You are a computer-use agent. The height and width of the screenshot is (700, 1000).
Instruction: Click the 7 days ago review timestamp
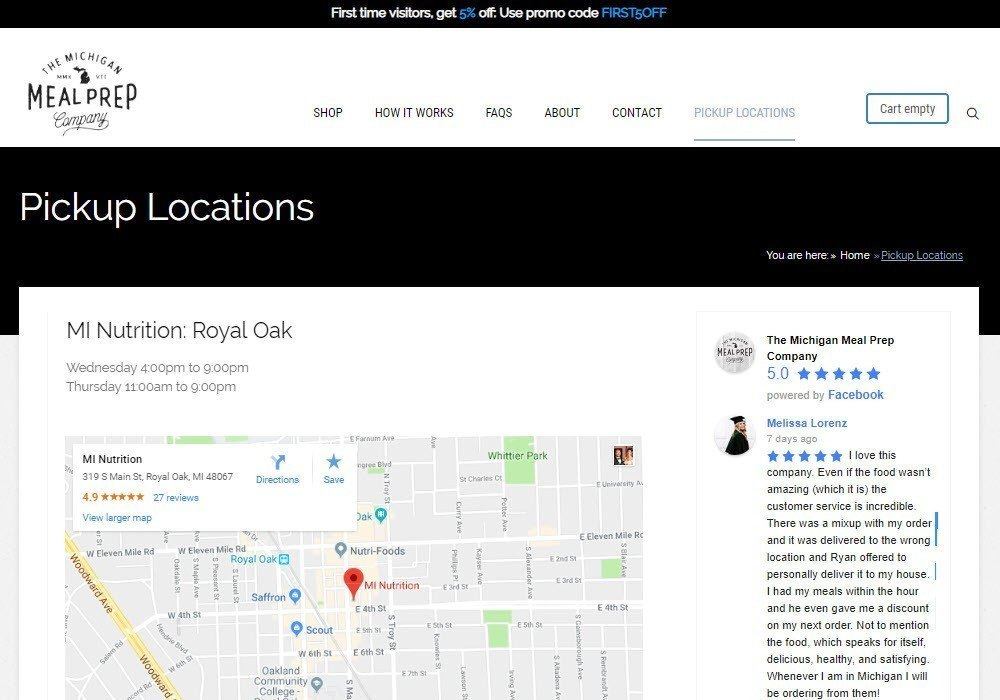[791, 439]
